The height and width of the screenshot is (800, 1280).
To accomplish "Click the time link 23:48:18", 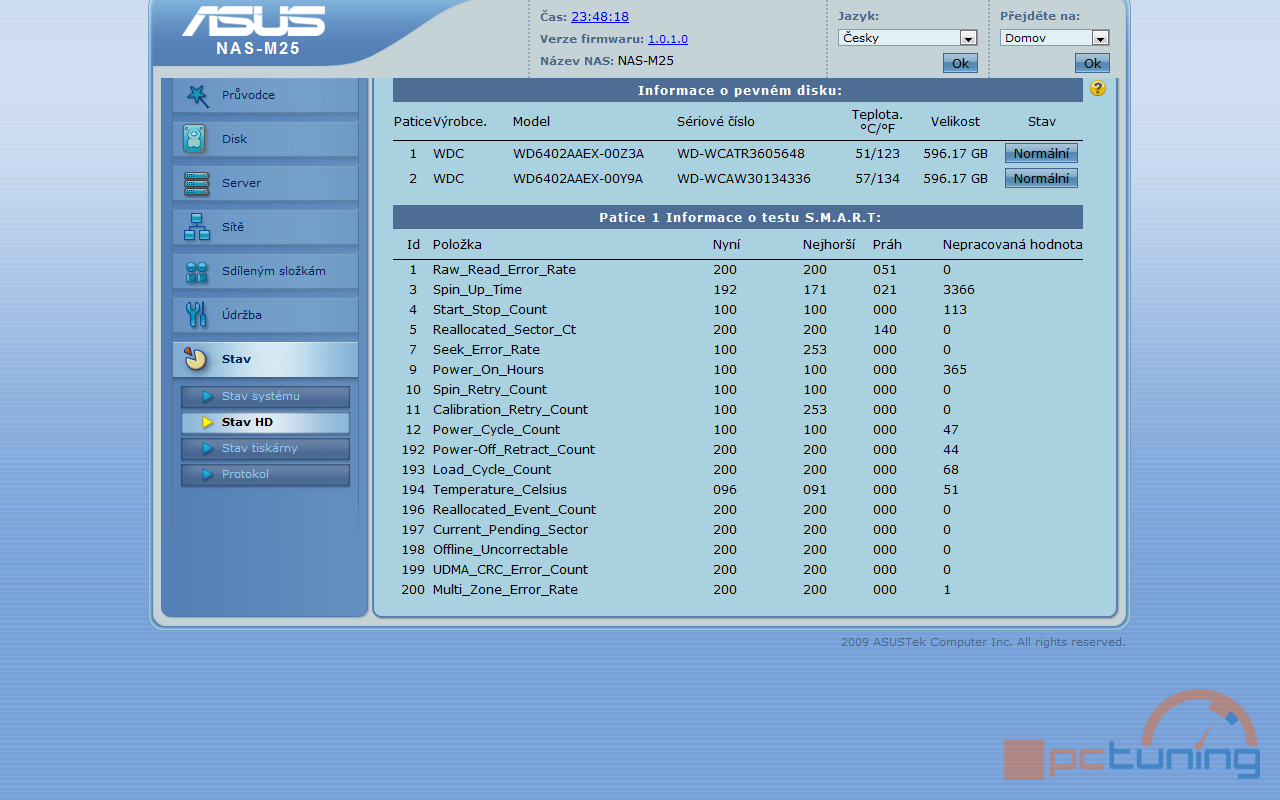I will (x=600, y=17).
